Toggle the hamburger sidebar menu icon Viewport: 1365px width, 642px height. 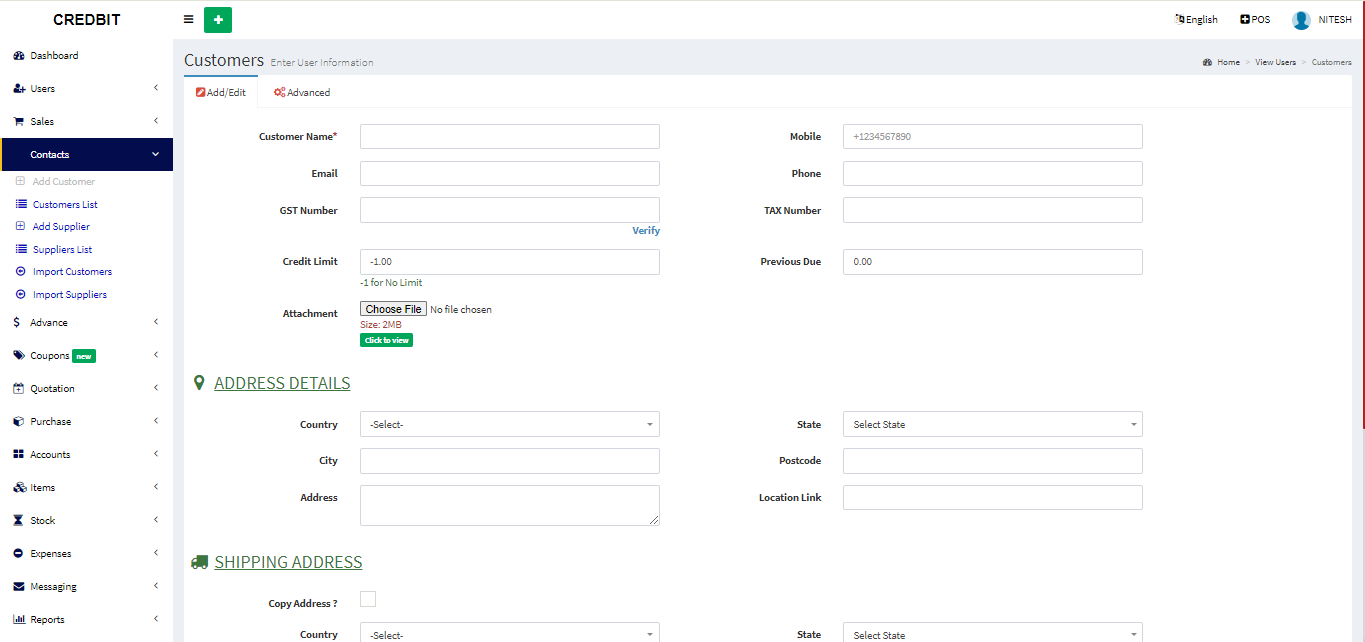(x=189, y=19)
